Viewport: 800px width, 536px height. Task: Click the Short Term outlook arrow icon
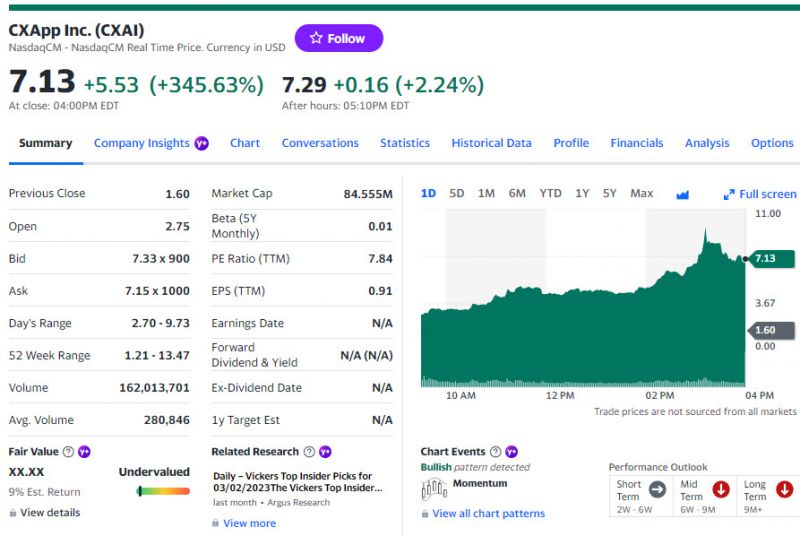[657, 490]
